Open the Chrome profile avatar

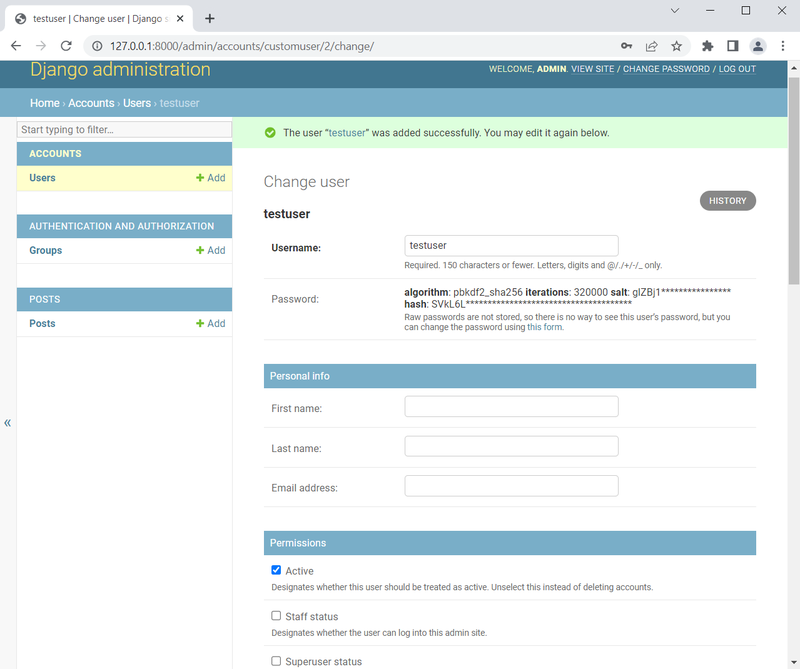(x=758, y=46)
